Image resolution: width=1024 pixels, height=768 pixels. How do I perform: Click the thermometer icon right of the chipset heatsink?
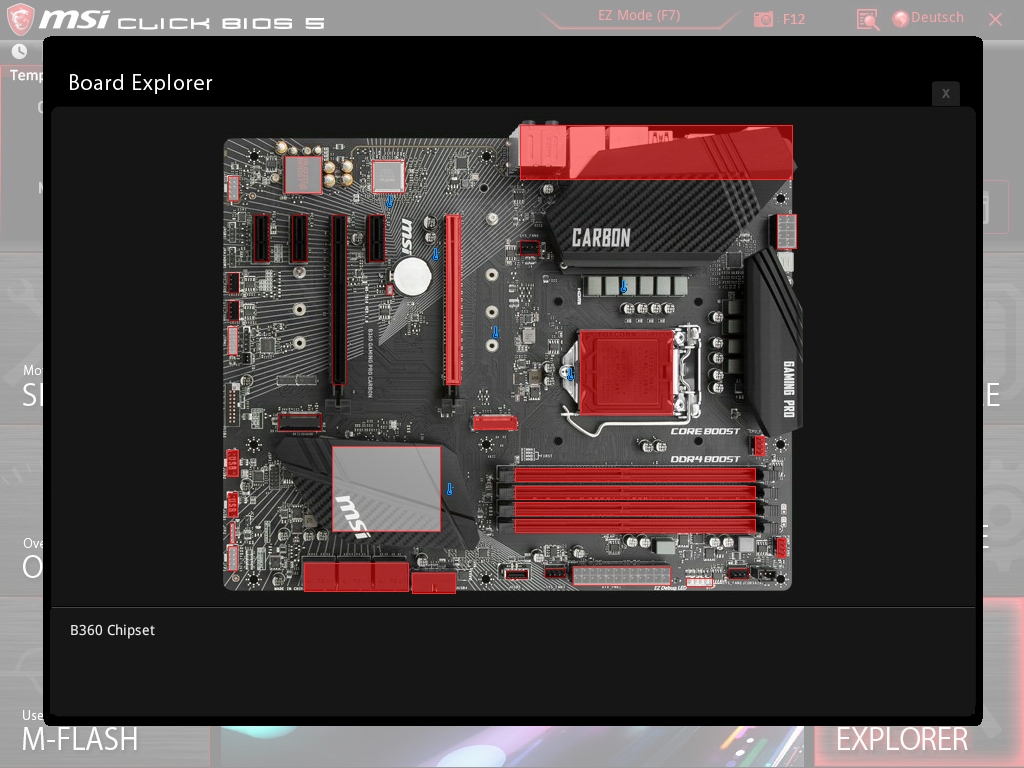(x=449, y=488)
